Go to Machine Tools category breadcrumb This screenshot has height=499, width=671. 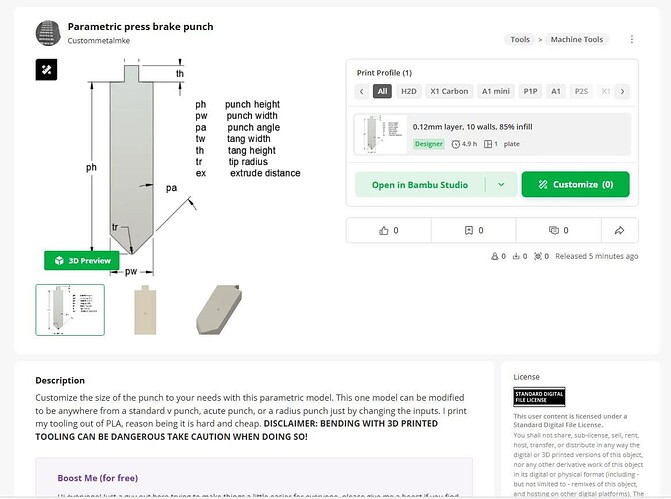click(x=580, y=40)
